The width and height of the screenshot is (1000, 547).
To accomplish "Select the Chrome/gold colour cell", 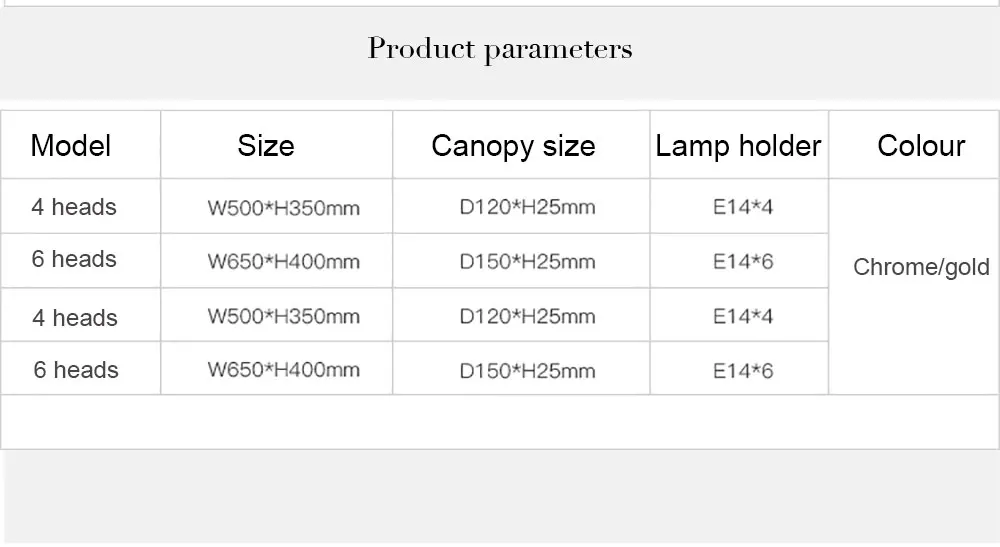I will pyautogui.click(x=922, y=267).
